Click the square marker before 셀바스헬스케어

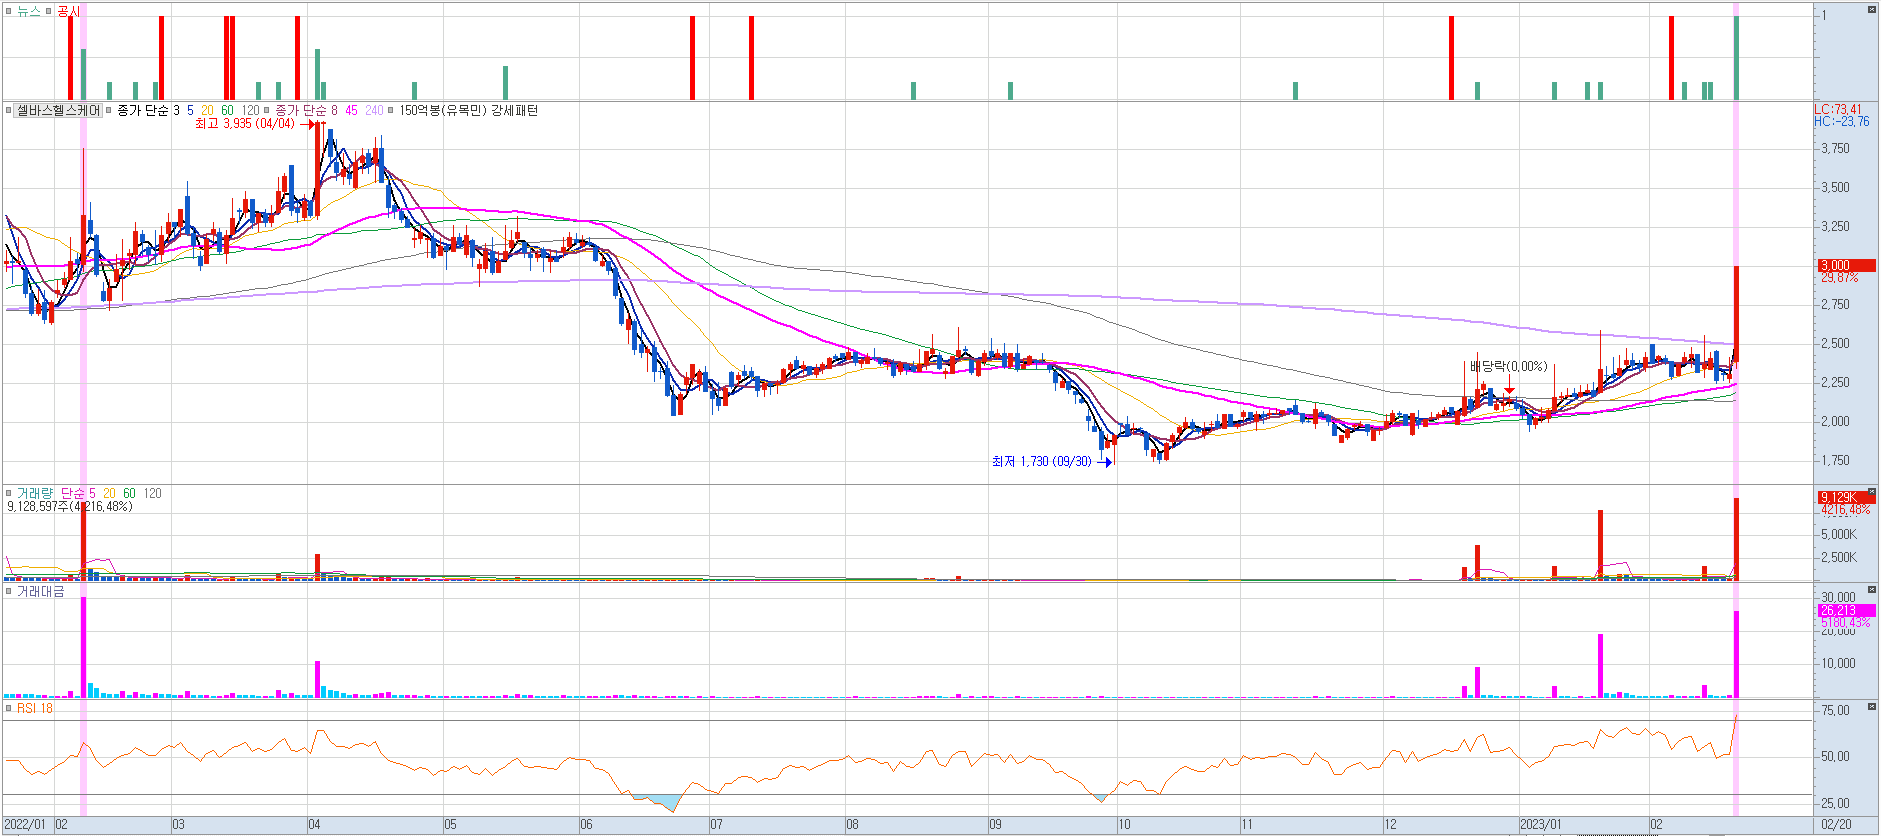pos(8,110)
